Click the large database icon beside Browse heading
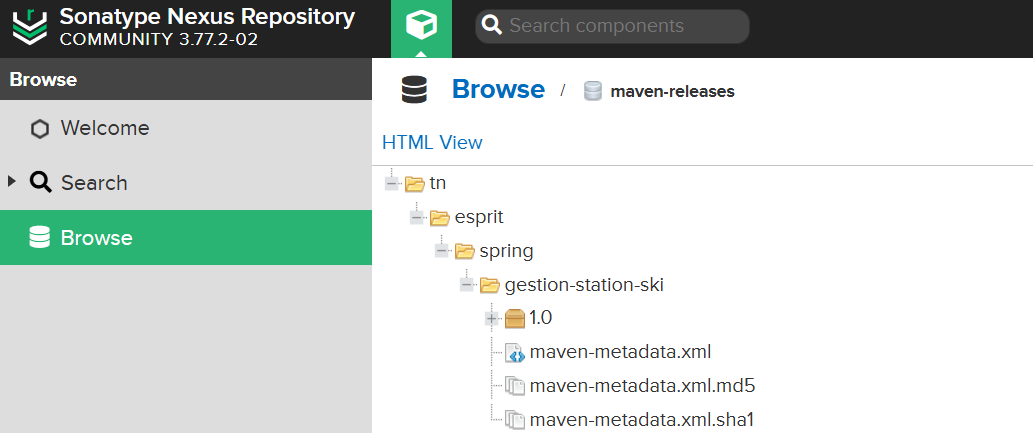The image size is (1033, 433). [414, 90]
